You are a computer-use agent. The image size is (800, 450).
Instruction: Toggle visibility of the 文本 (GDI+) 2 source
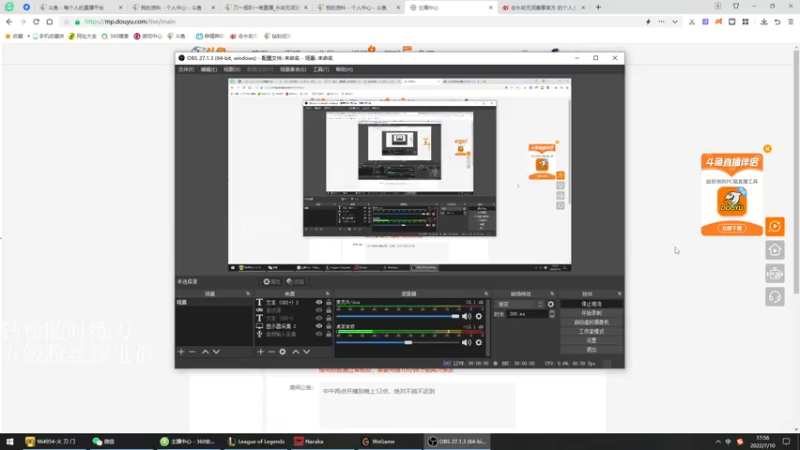(x=319, y=303)
